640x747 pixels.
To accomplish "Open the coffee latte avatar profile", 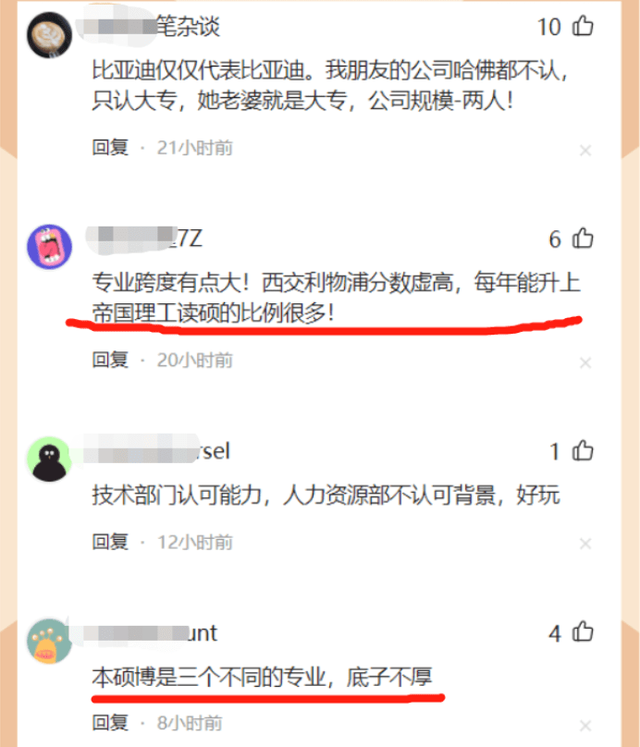I will [x=49, y=35].
